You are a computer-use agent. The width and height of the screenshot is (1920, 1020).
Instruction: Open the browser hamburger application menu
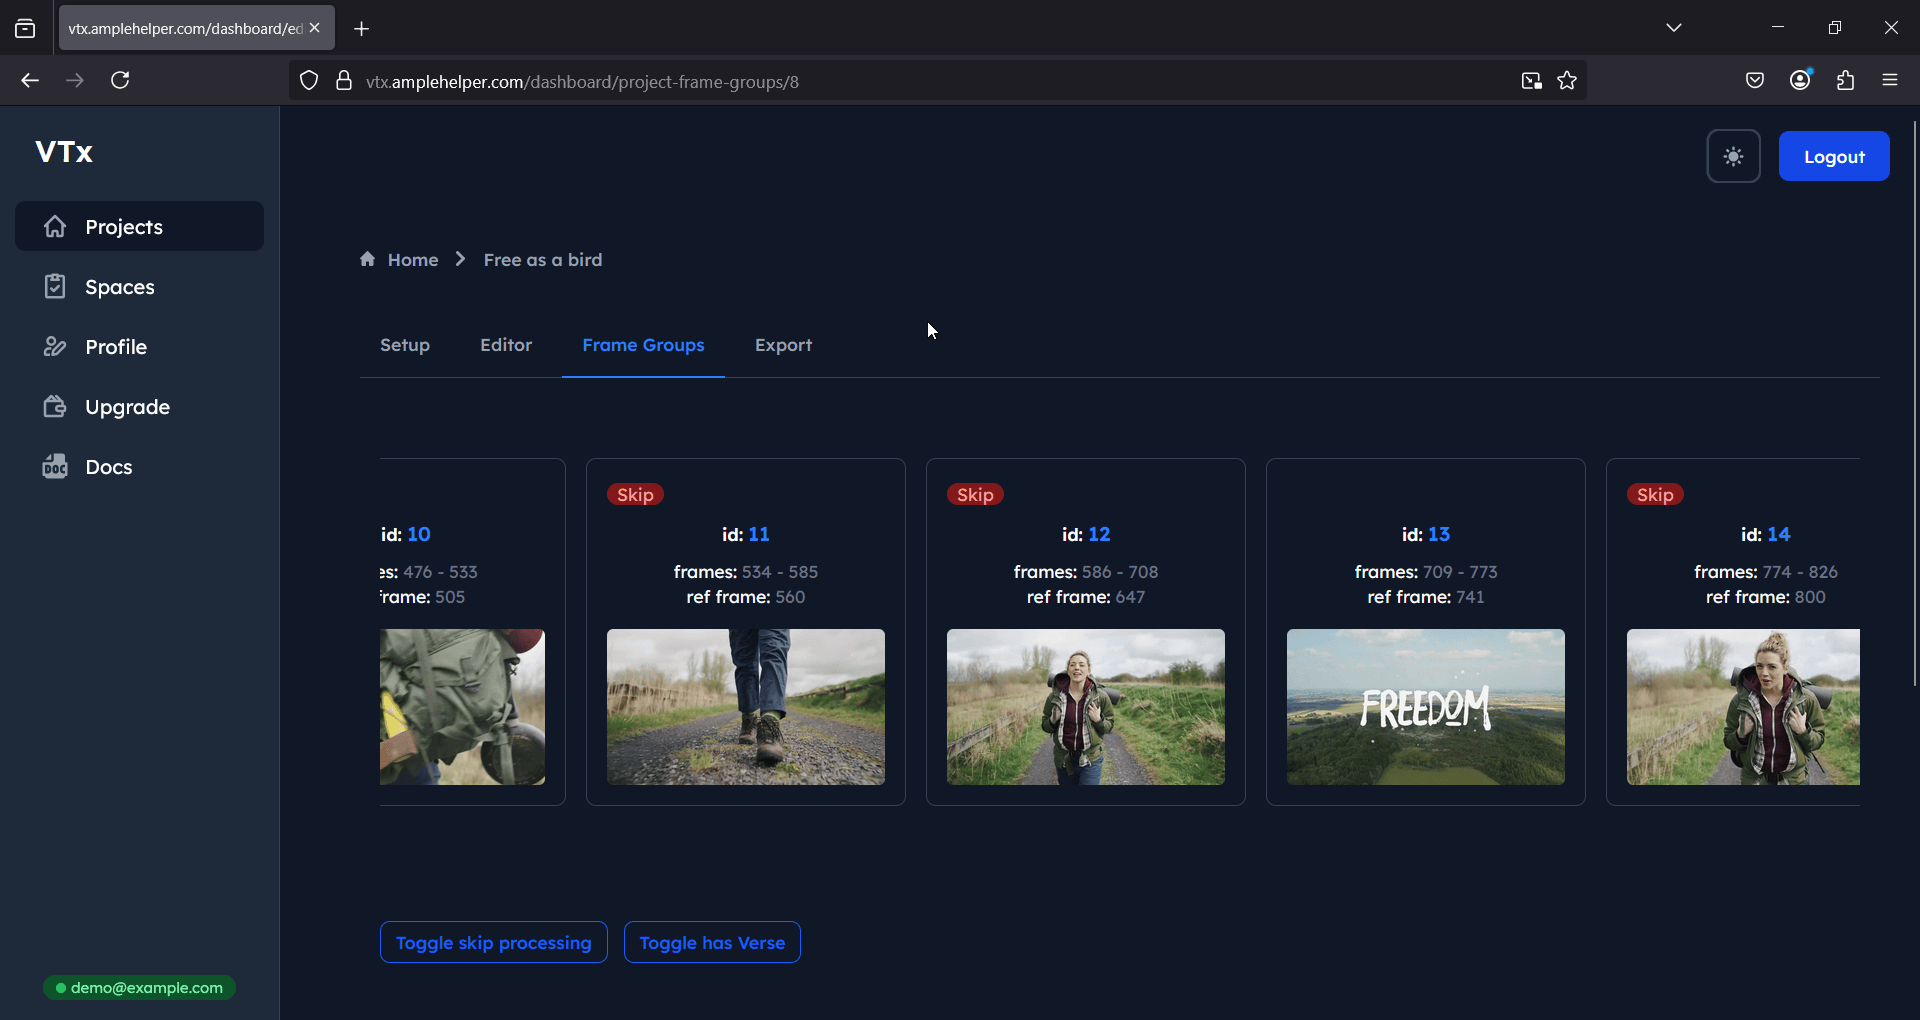pos(1890,81)
